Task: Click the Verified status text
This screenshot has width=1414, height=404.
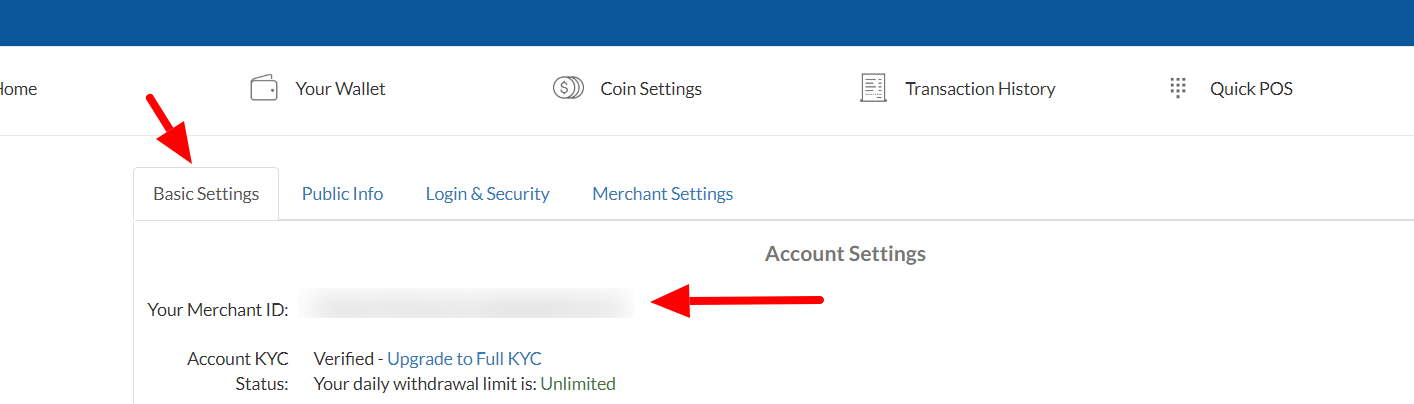Action: tap(342, 359)
